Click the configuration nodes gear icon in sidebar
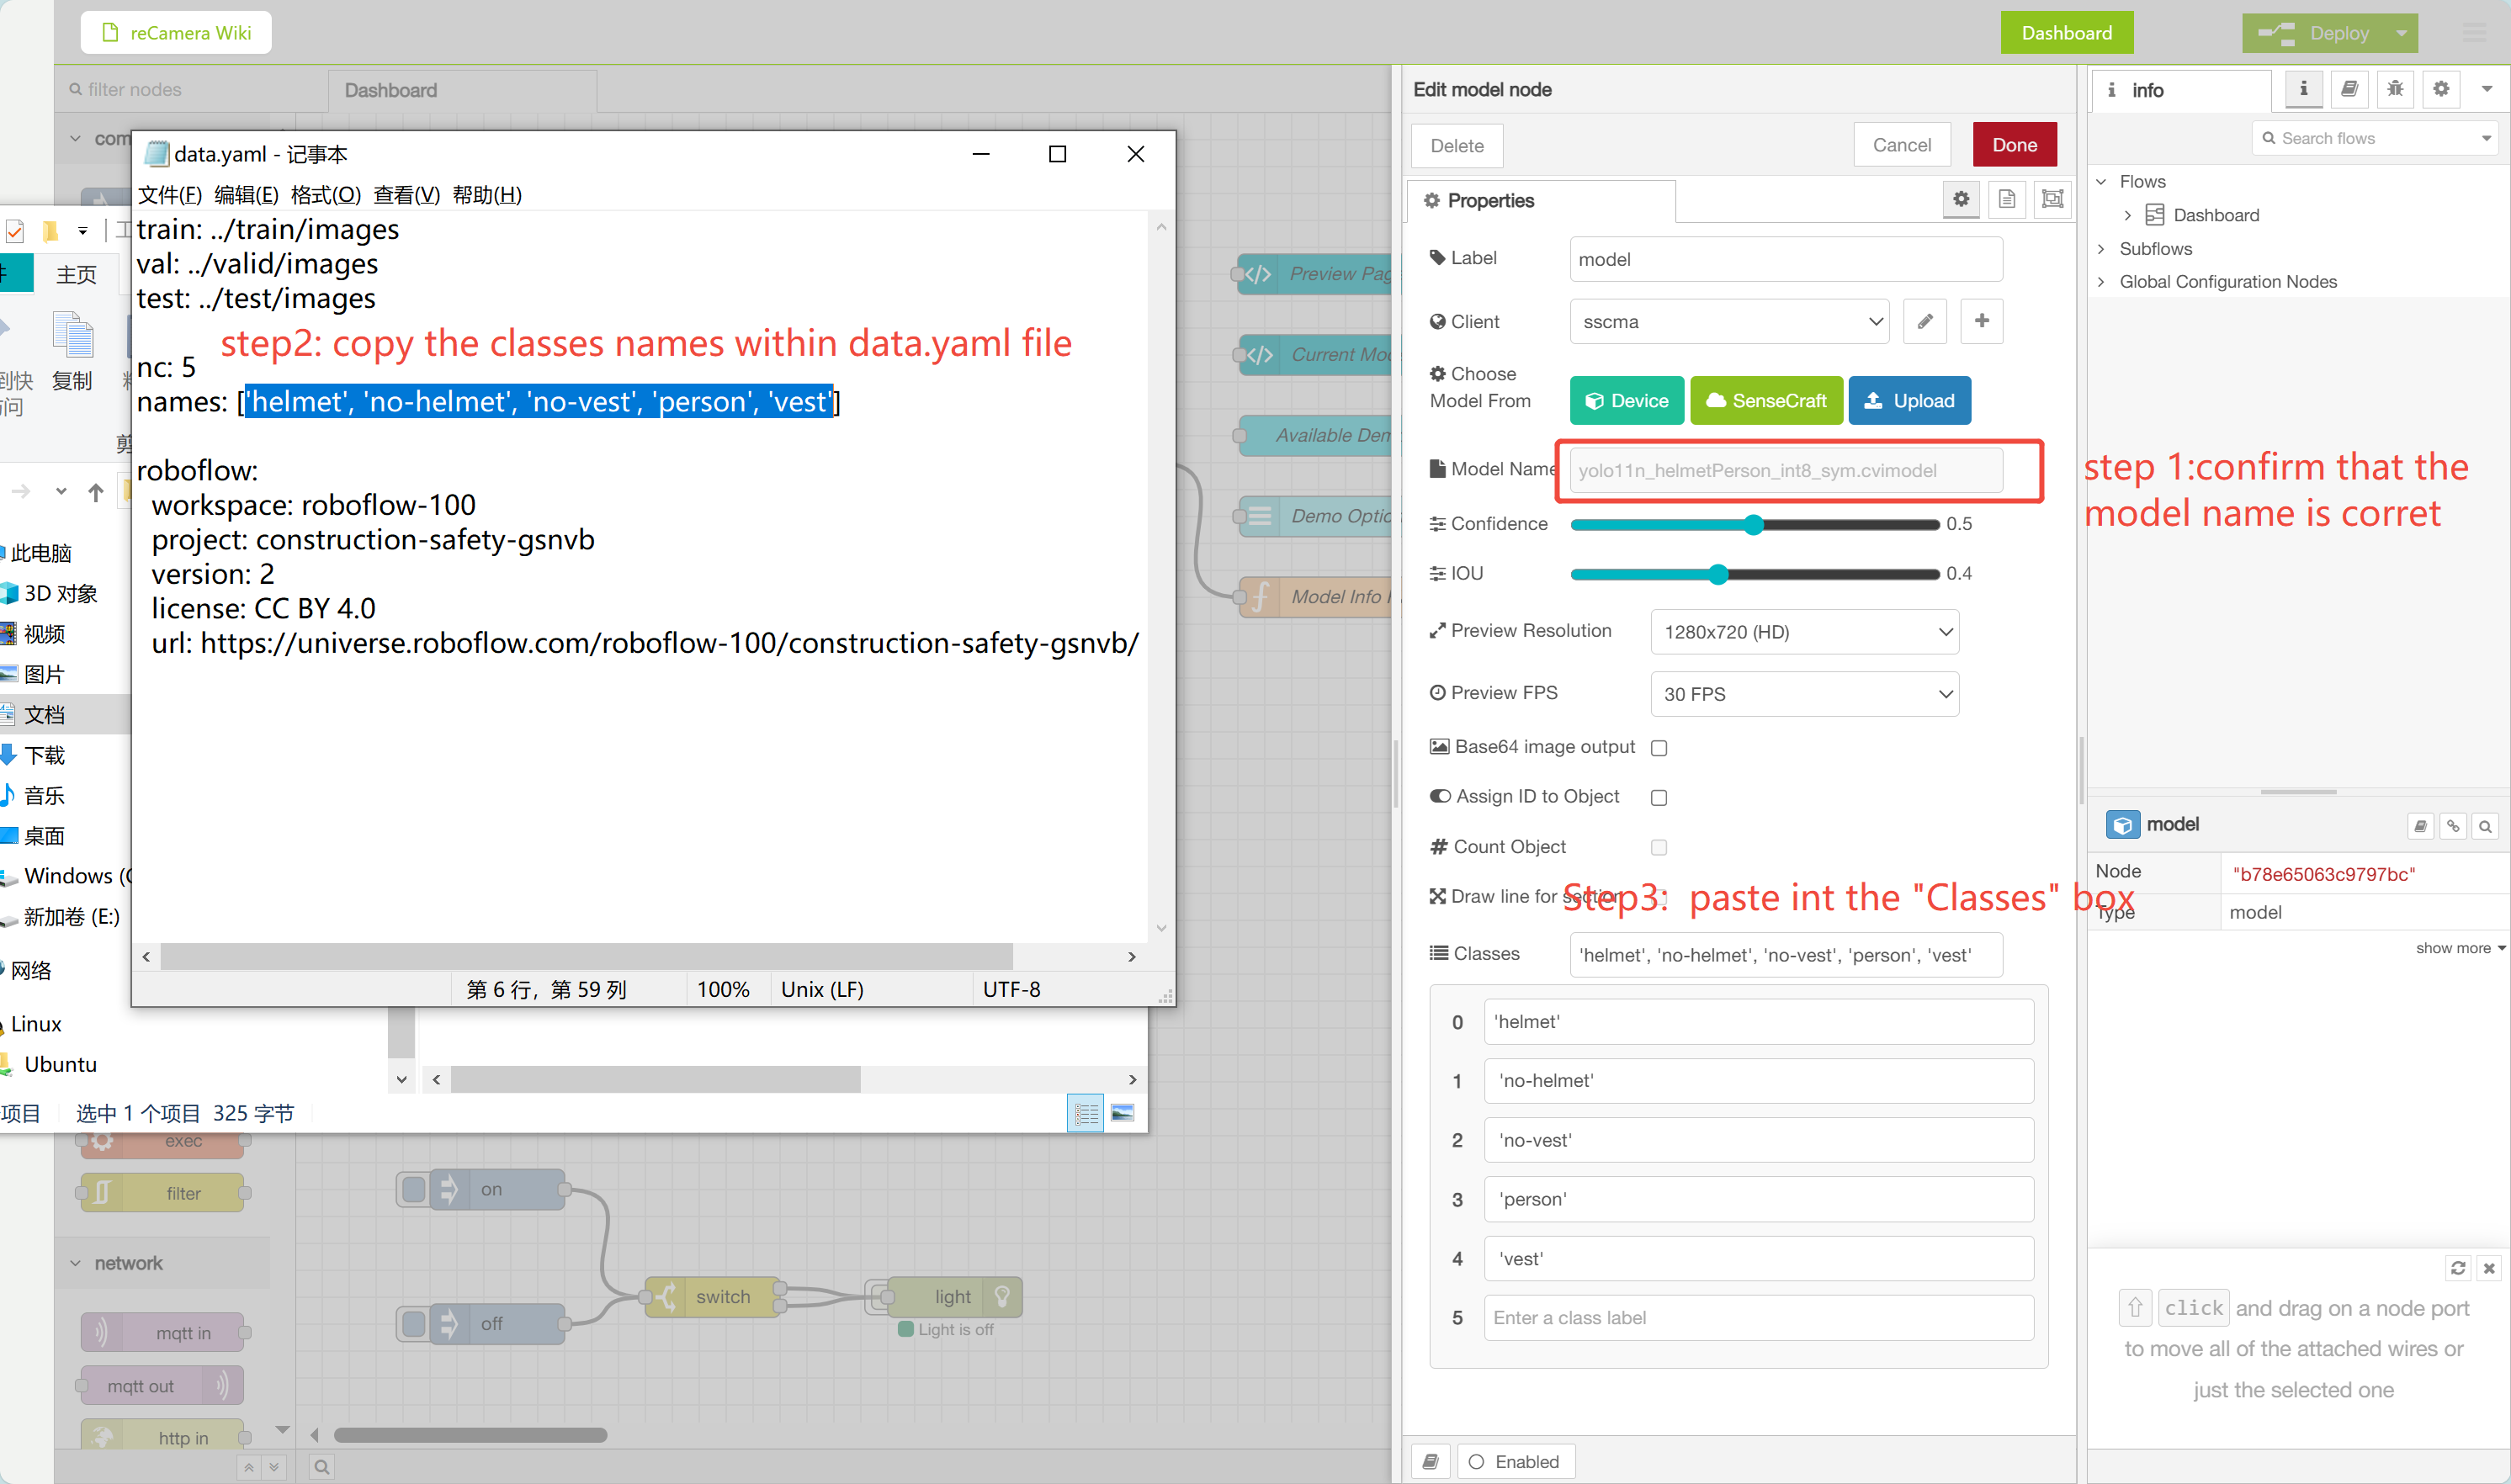This screenshot has height=1484, width=2511. (x=2441, y=89)
